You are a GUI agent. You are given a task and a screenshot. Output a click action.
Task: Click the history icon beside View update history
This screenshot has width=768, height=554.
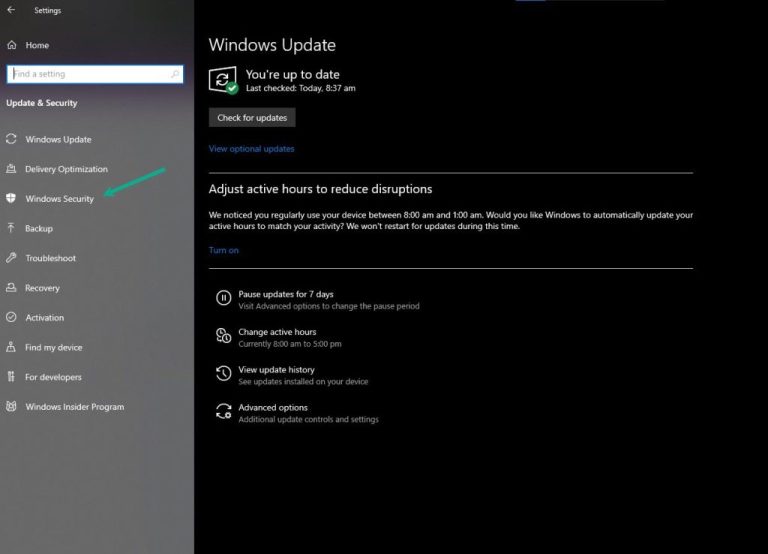coord(224,373)
